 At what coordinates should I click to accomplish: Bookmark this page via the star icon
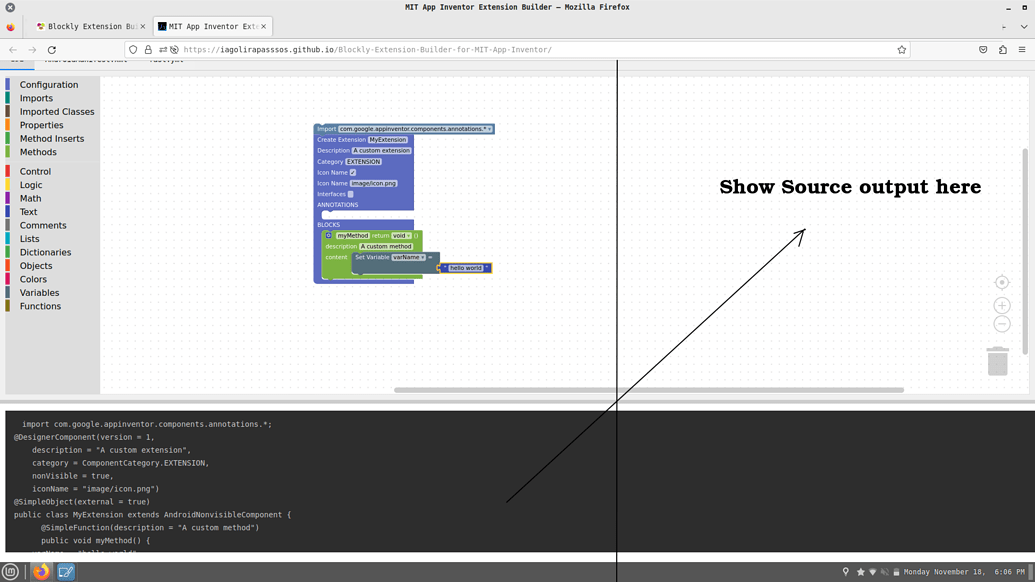click(901, 48)
